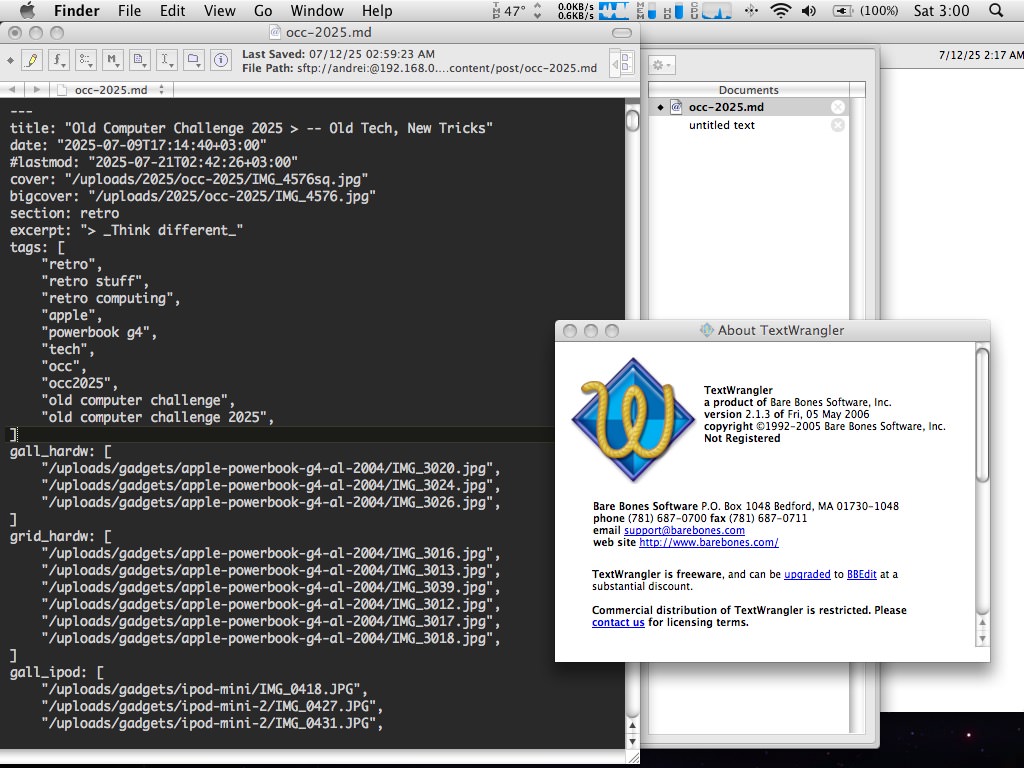Click the CPU graph menu bar indicator

(x=711, y=10)
